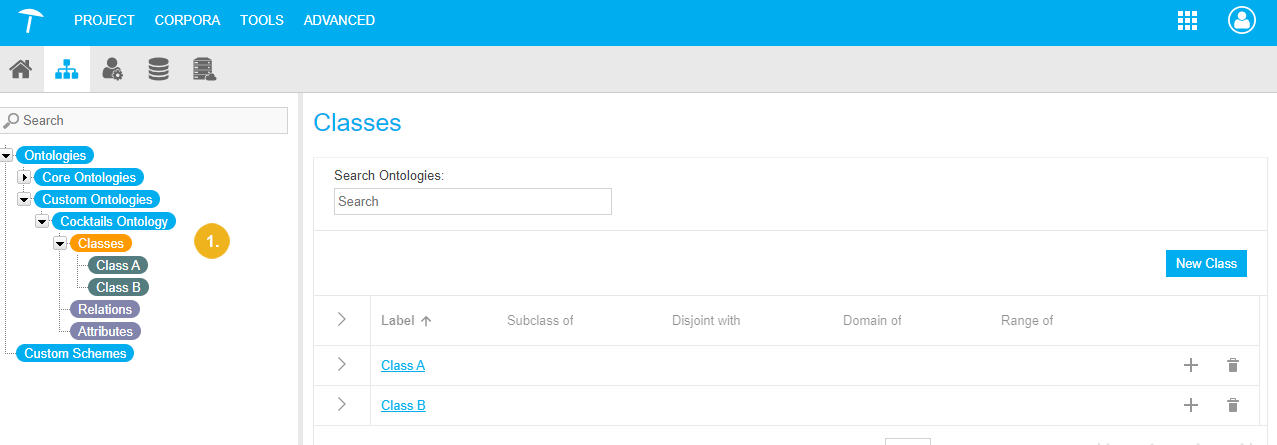Open the user profile avatar
The width and height of the screenshot is (1277, 445).
coord(1241,20)
